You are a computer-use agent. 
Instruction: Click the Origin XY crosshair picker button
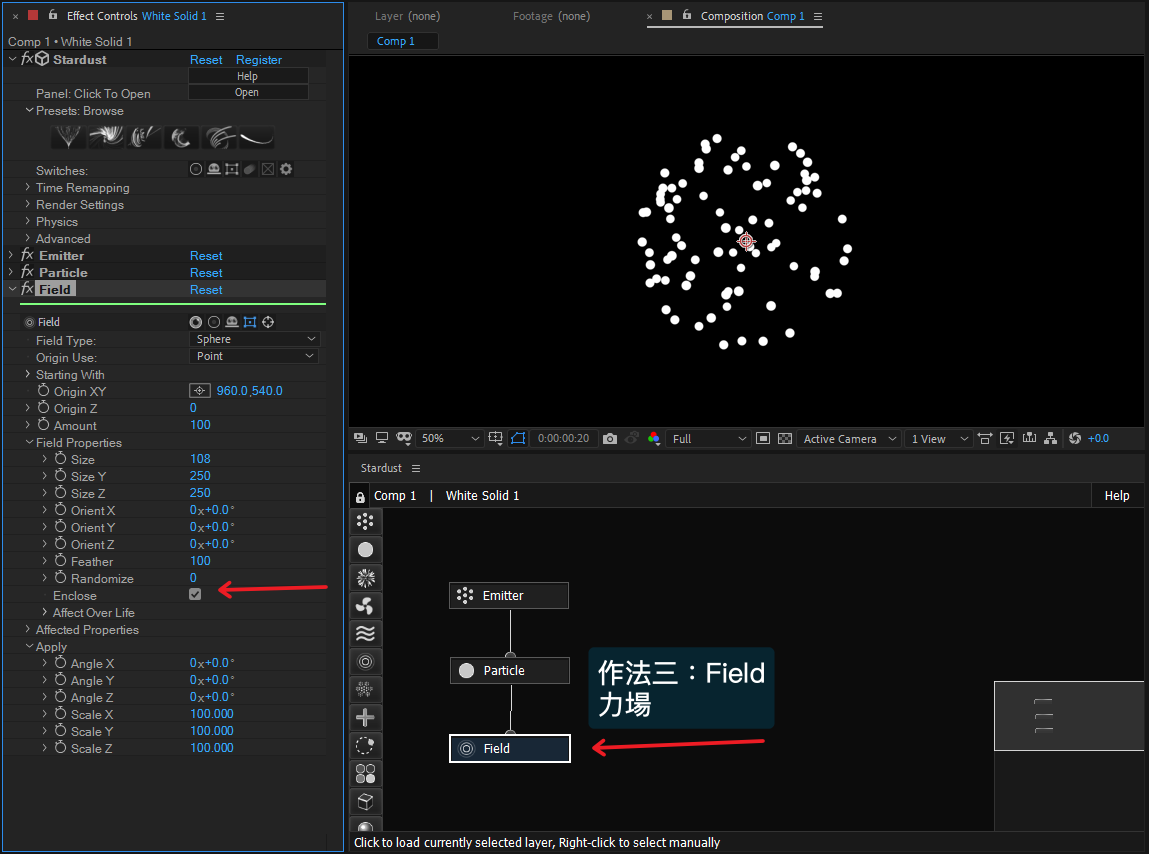click(200, 391)
